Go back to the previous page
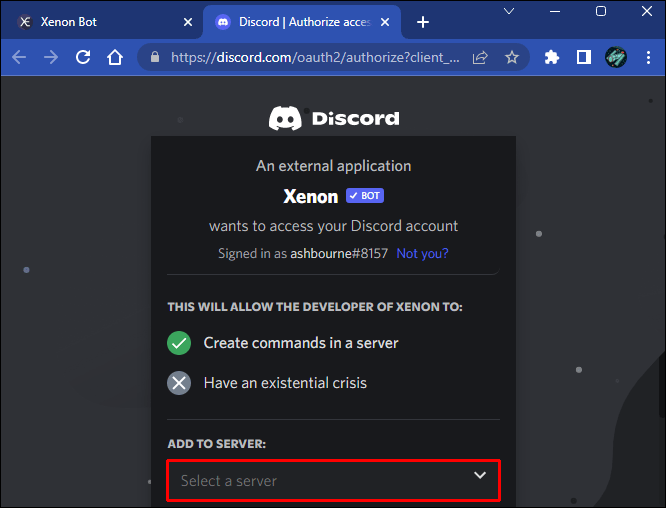The height and width of the screenshot is (508, 666). click(x=19, y=57)
